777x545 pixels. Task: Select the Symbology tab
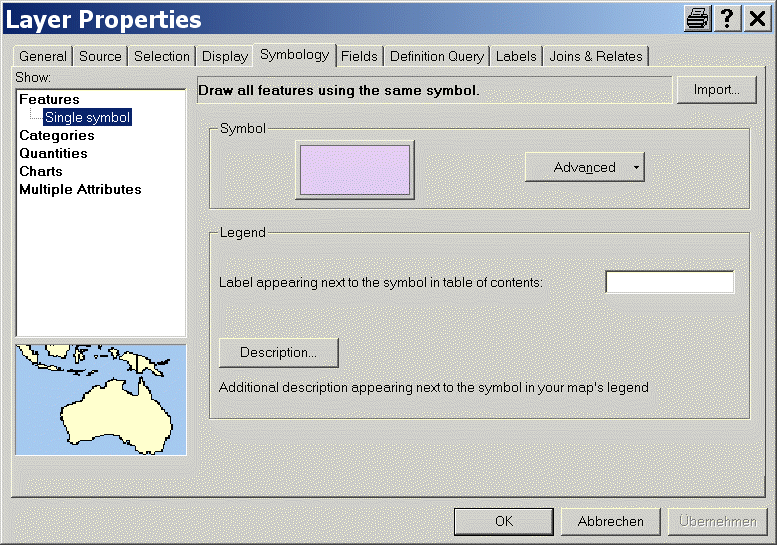pos(294,54)
